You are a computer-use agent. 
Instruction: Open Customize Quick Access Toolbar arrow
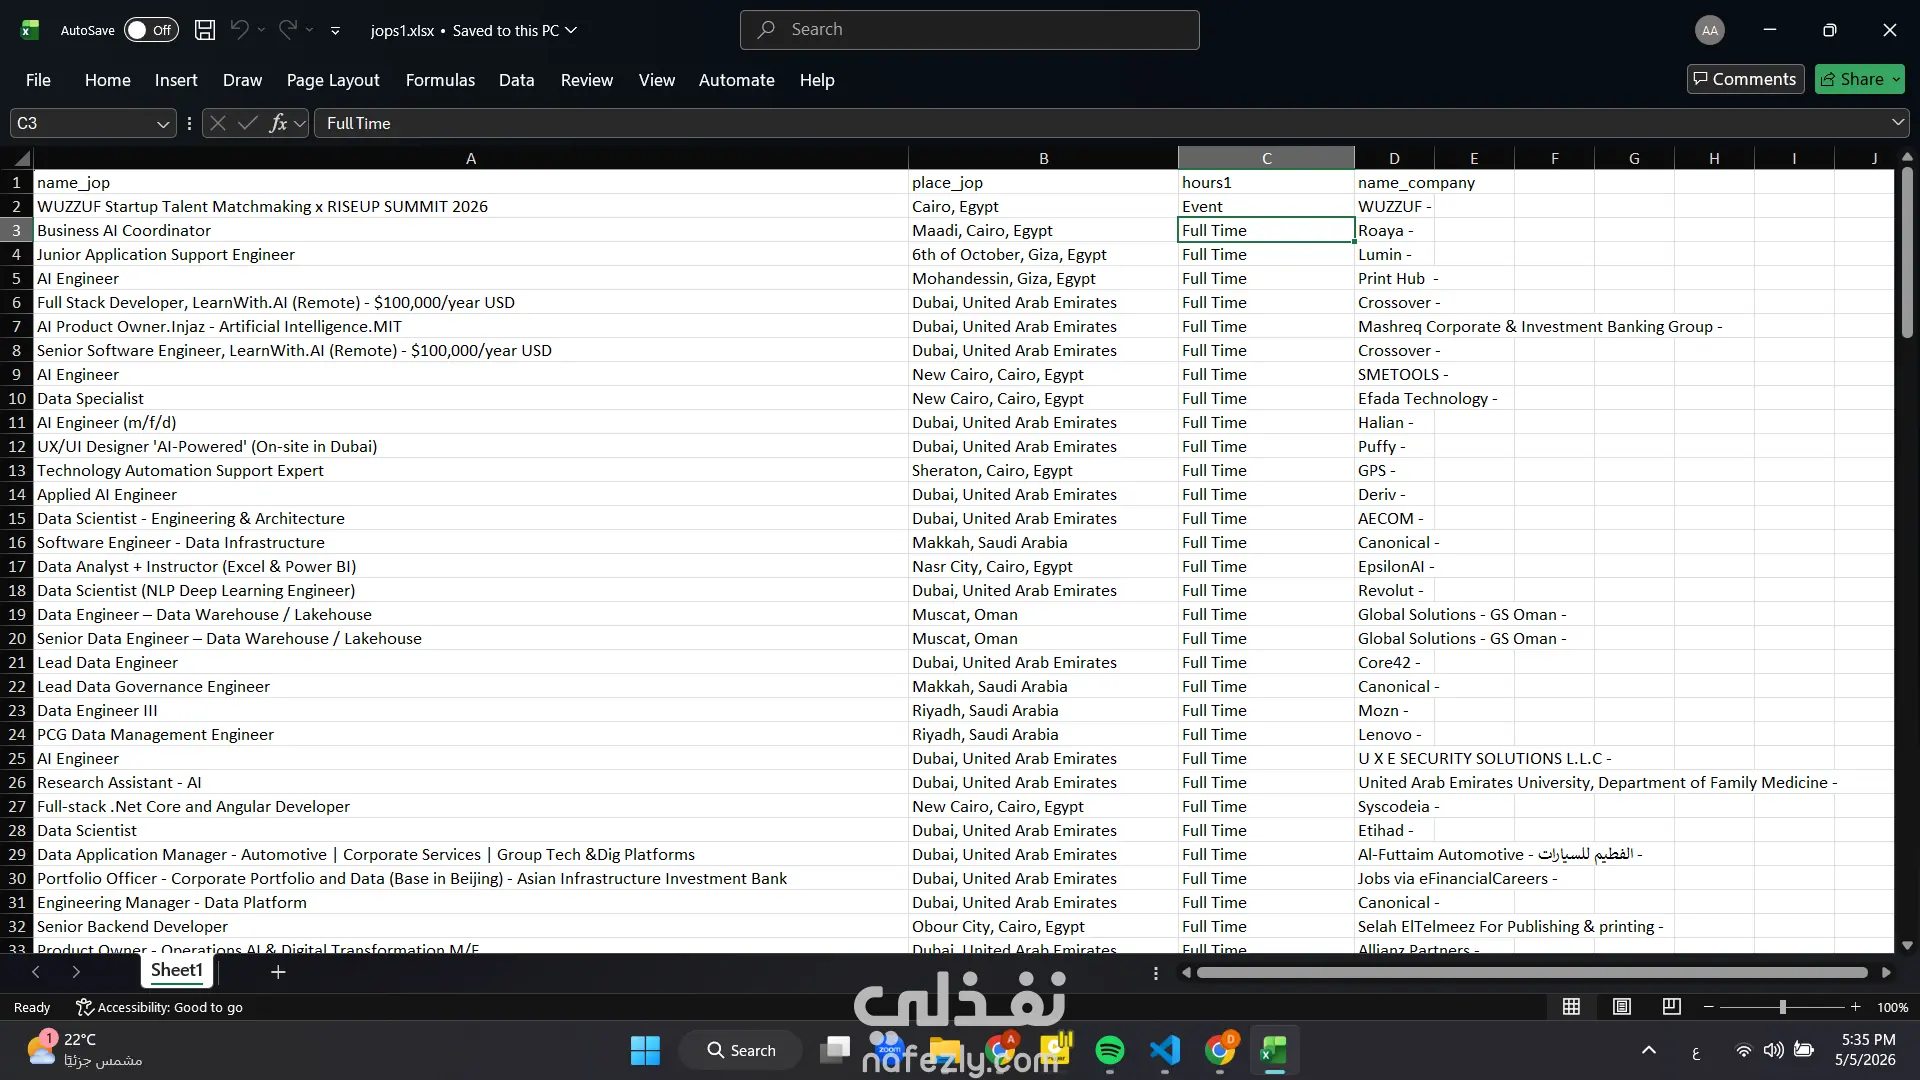click(335, 31)
